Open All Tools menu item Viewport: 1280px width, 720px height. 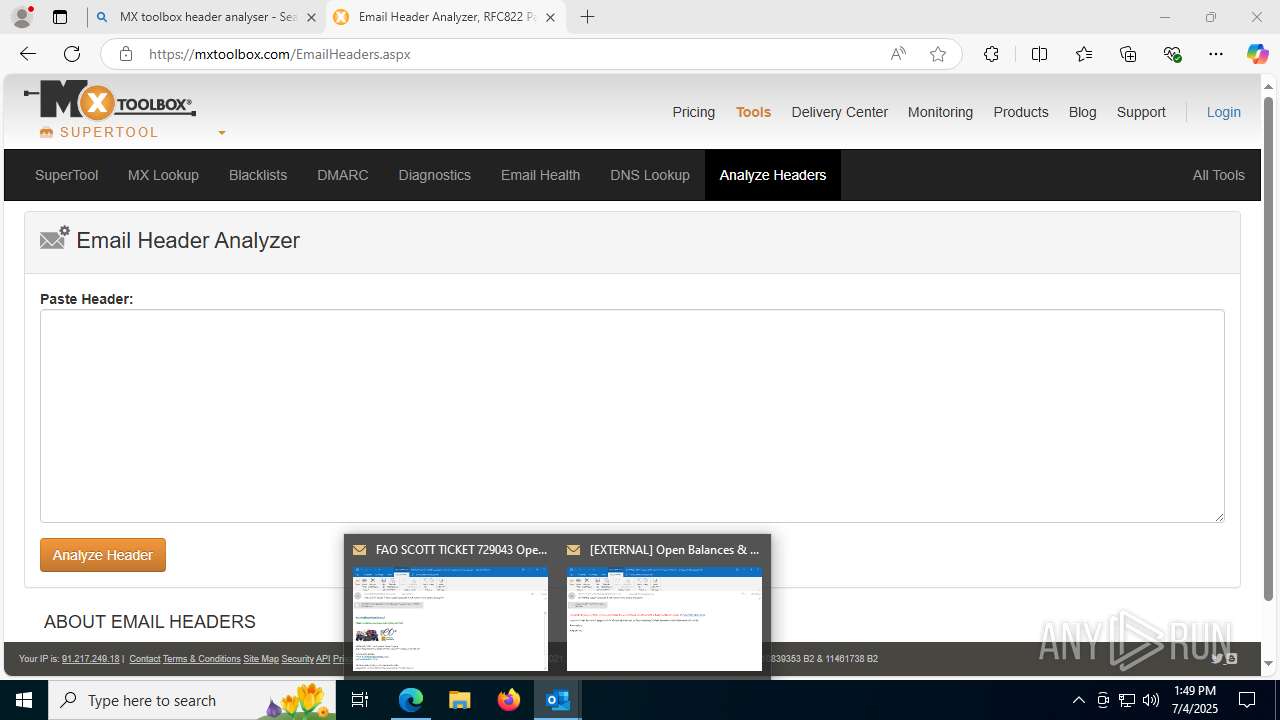coord(1218,175)
